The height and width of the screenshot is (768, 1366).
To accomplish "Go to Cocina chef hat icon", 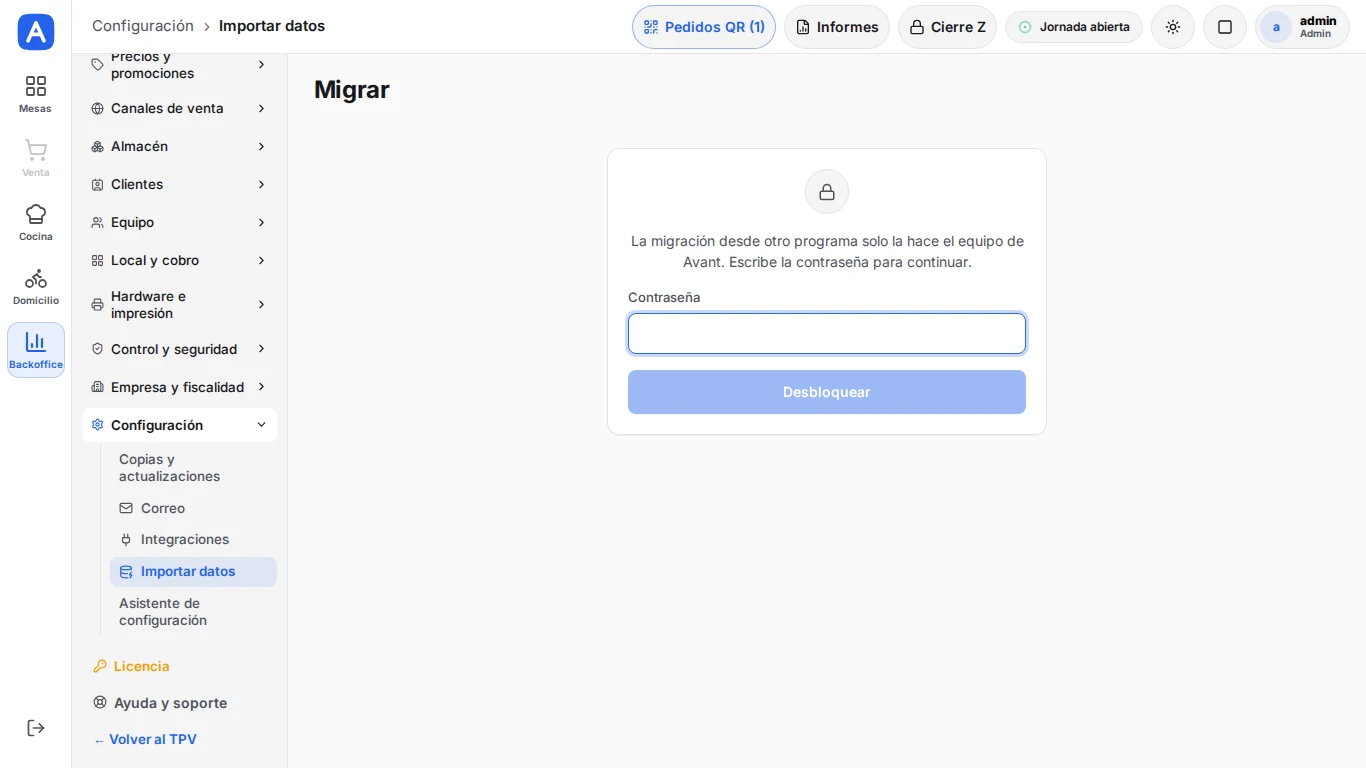I will [36, 214].
